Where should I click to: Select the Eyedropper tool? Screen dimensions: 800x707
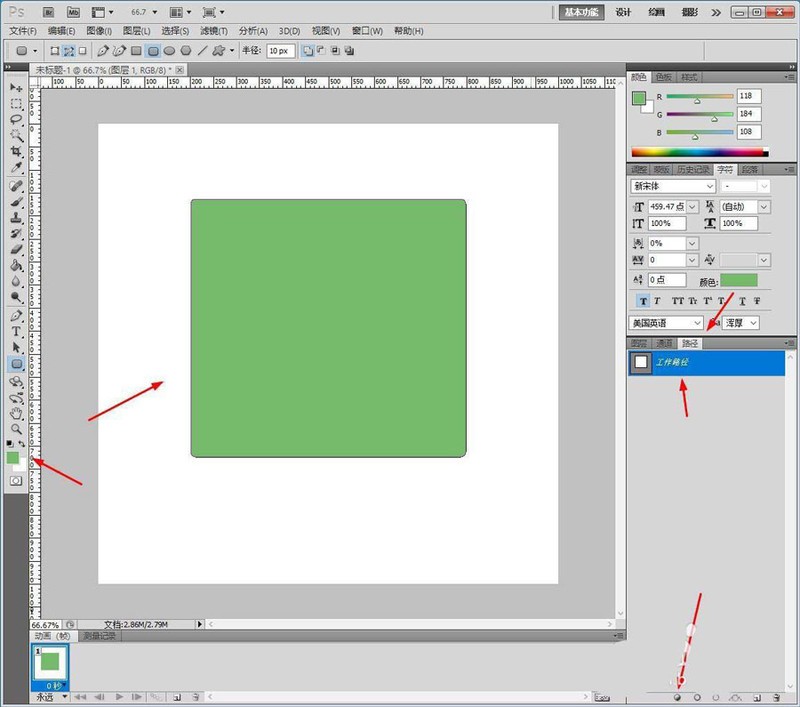tap(16, 168)
